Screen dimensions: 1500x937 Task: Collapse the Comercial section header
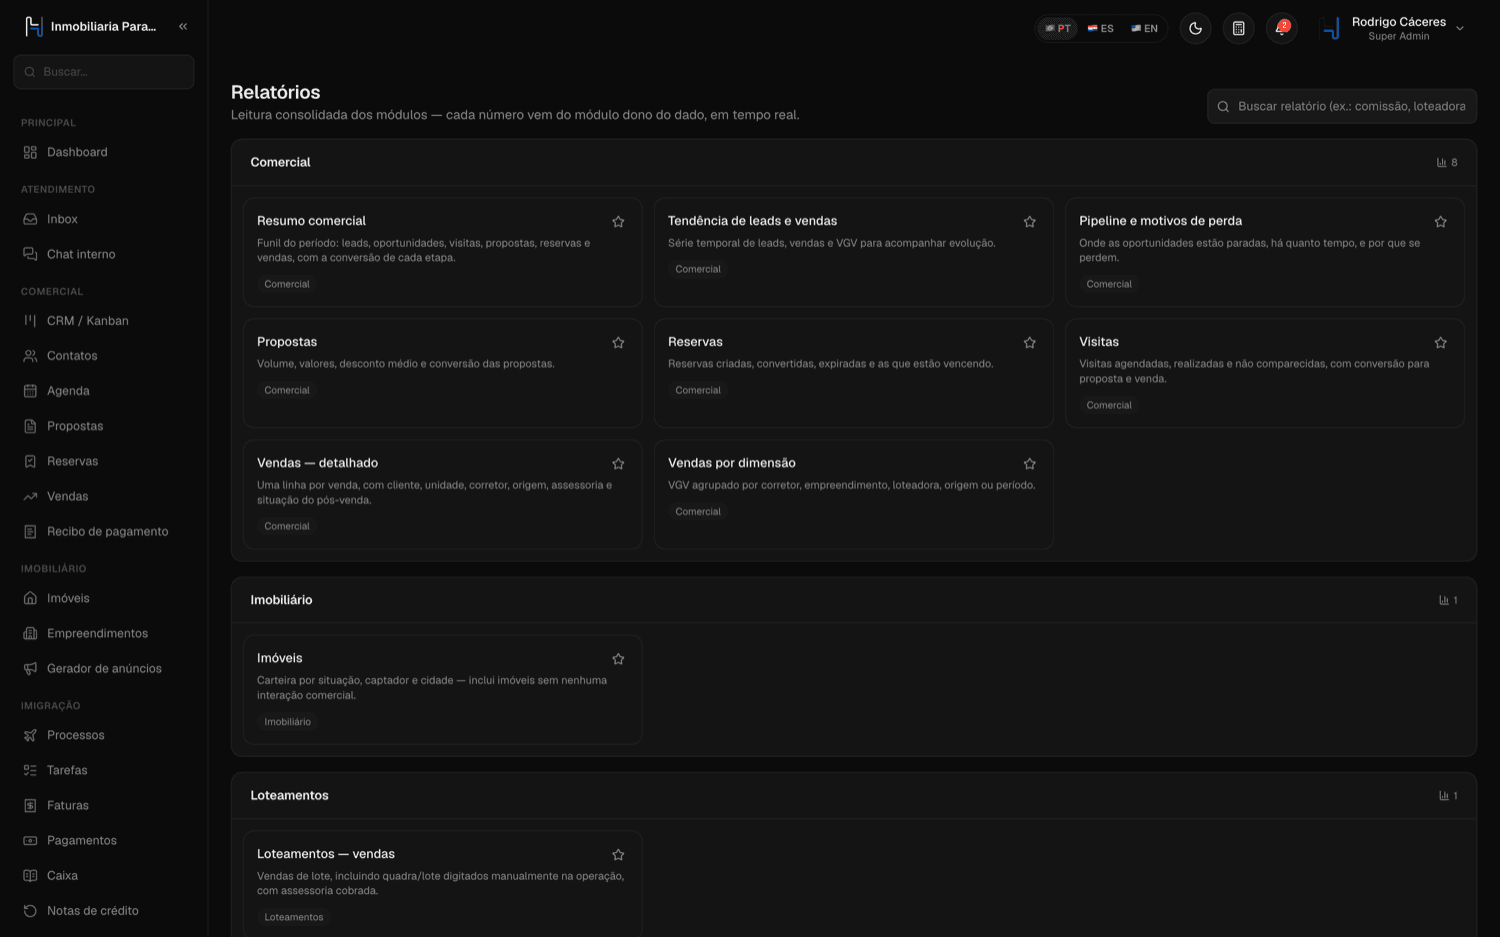tap(853, 162)
